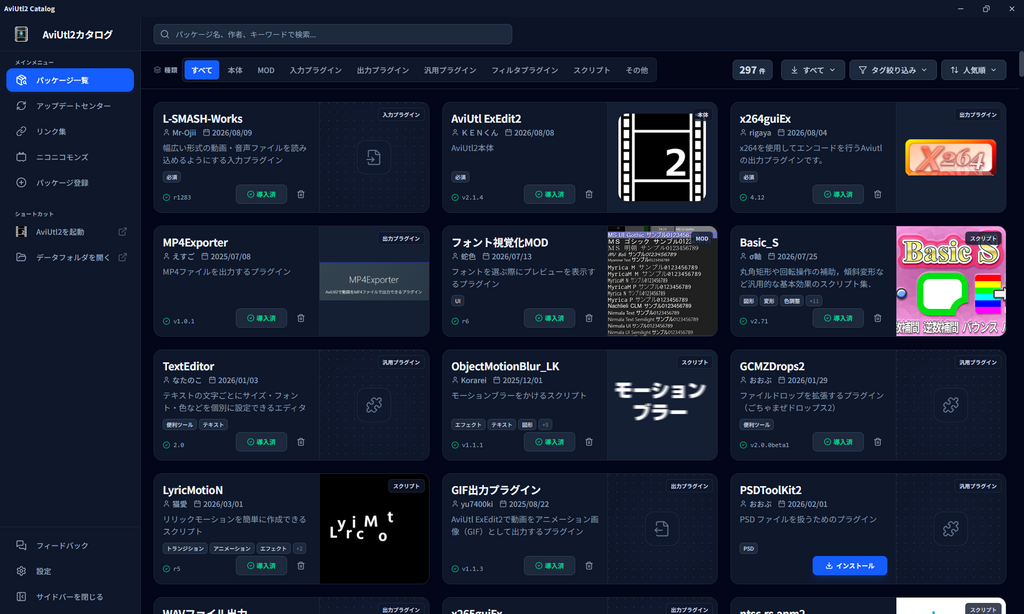
Task: Remove x264guiEx using the trash icon
Action: [x=878, y=195]
